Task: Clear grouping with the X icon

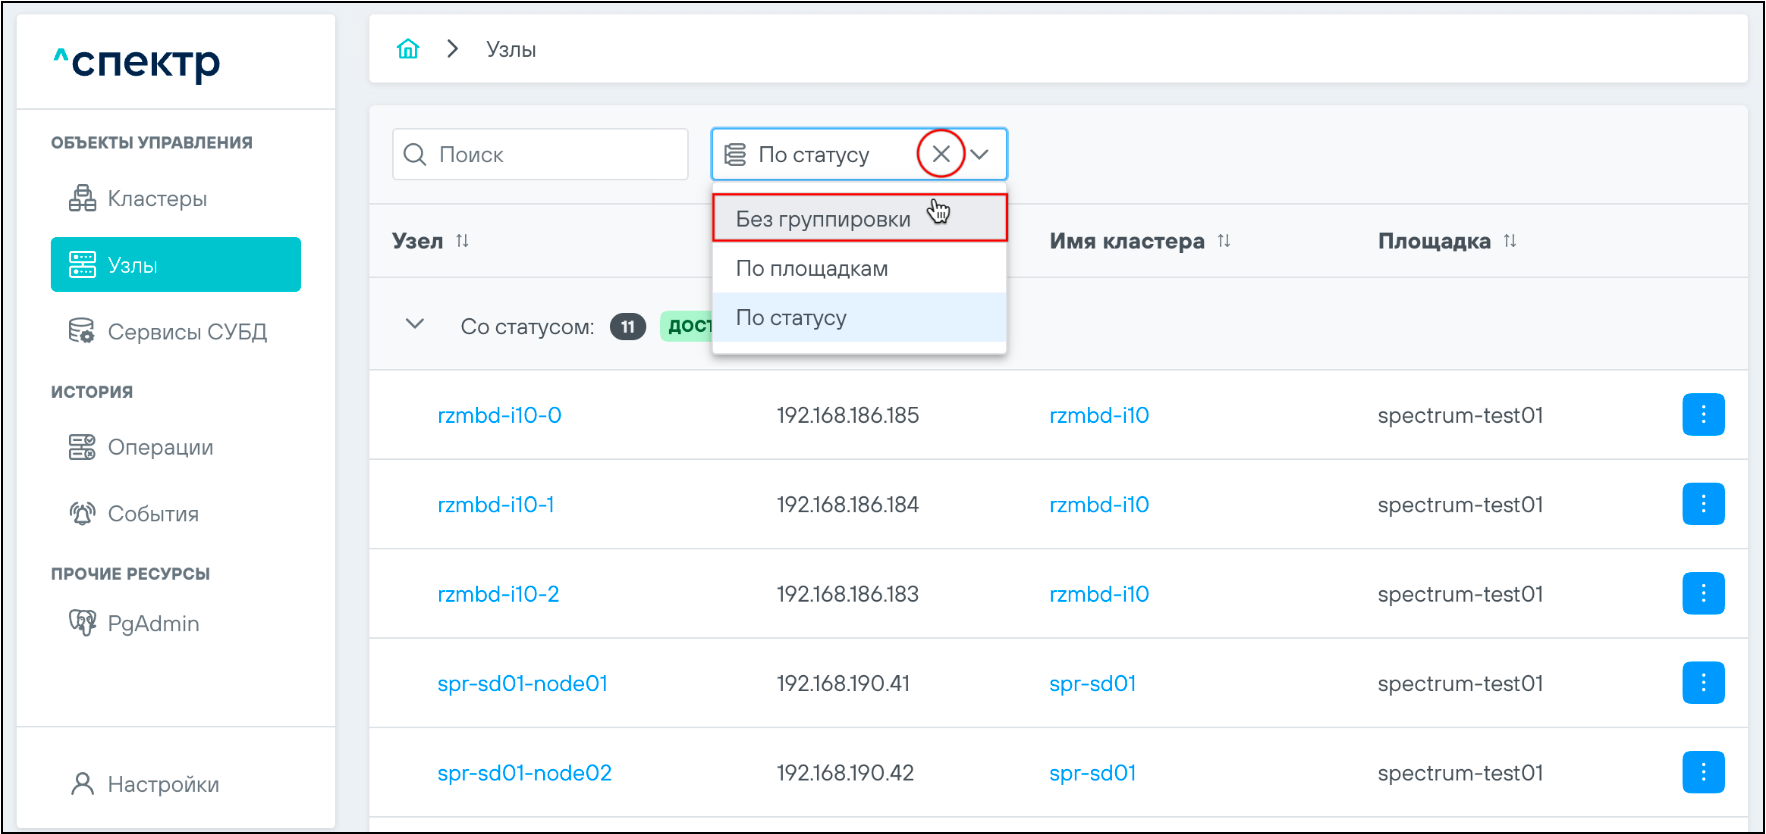Action: 941,154
